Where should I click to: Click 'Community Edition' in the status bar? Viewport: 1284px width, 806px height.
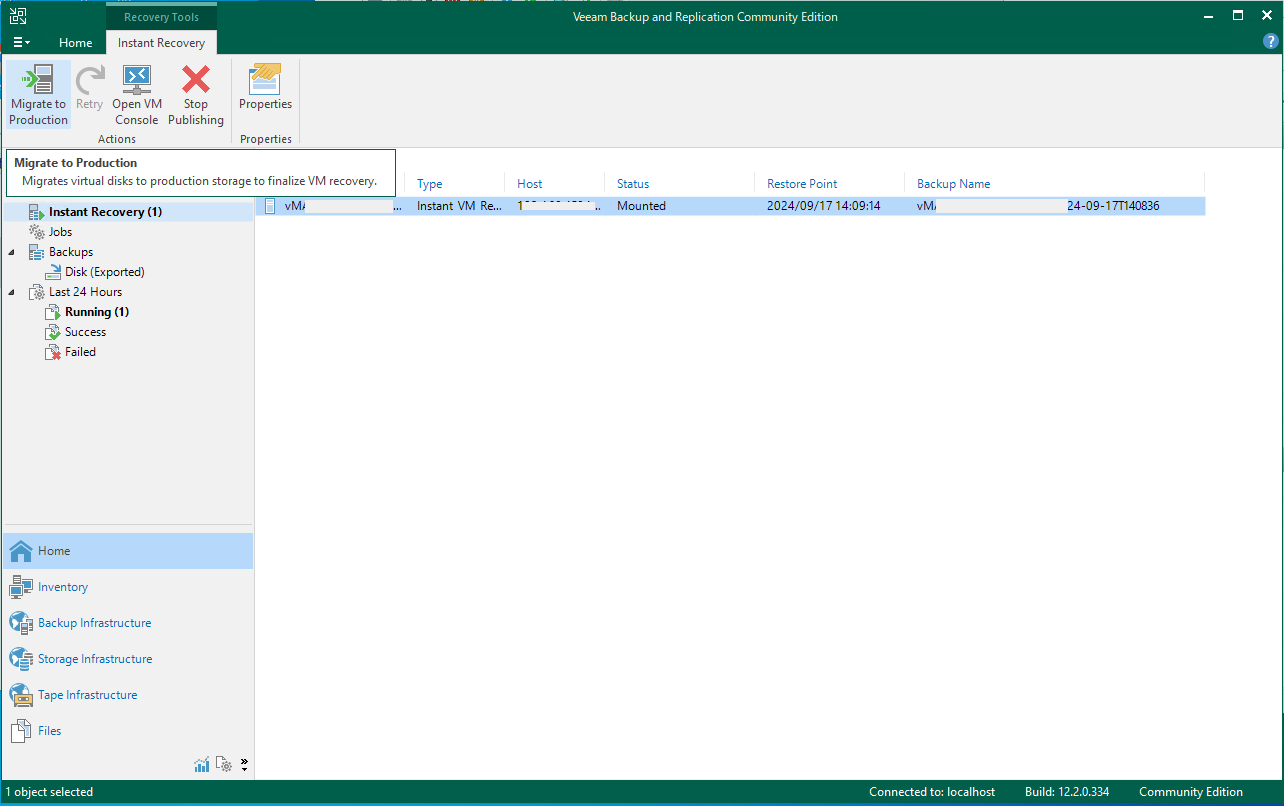click(x=1191, y=792)
